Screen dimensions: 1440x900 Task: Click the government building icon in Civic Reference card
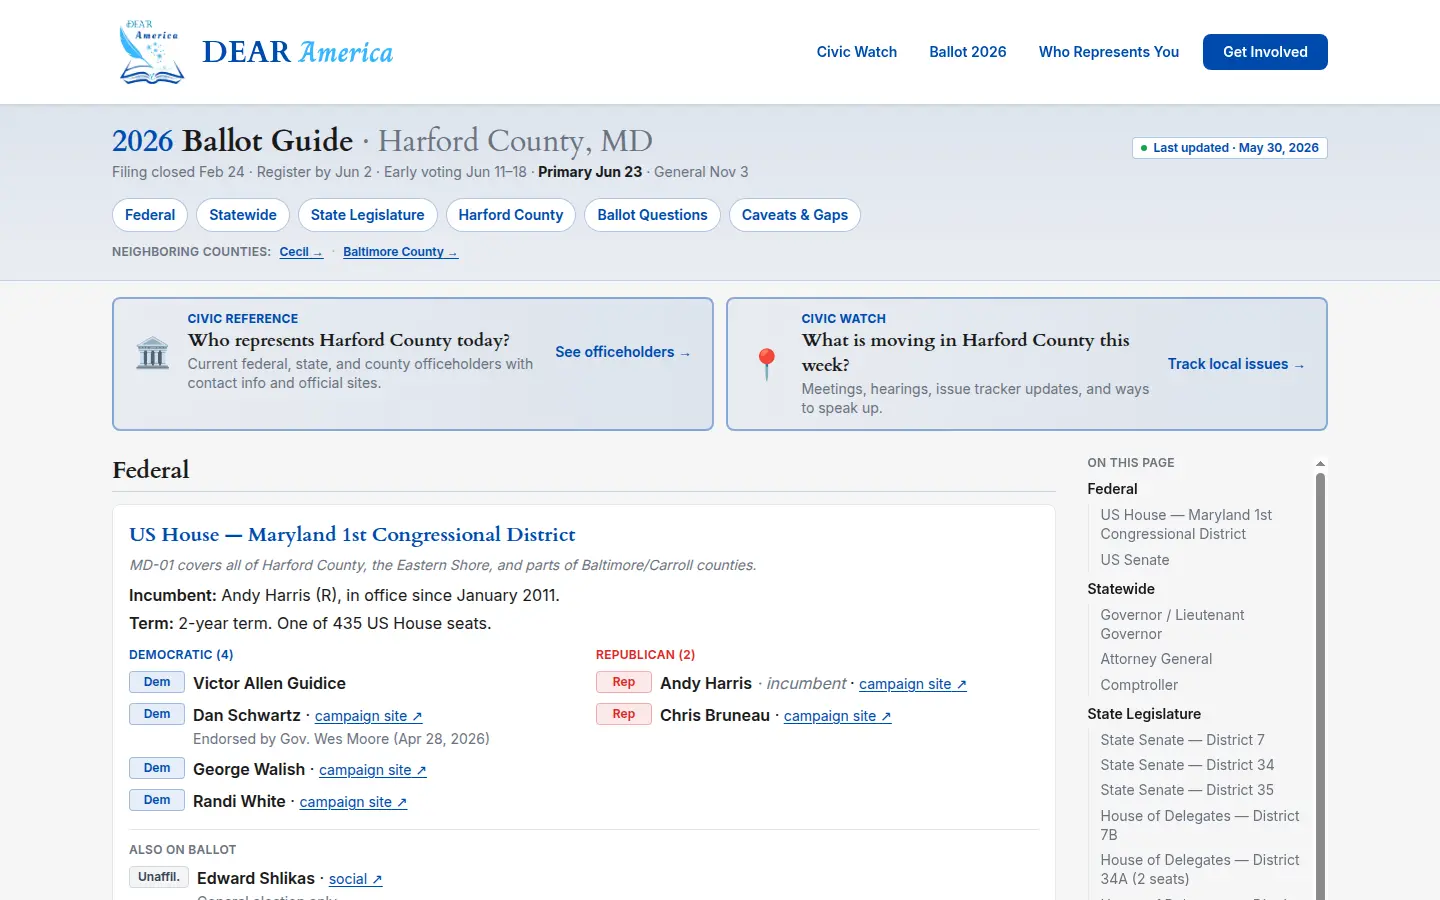pos(153,353)
